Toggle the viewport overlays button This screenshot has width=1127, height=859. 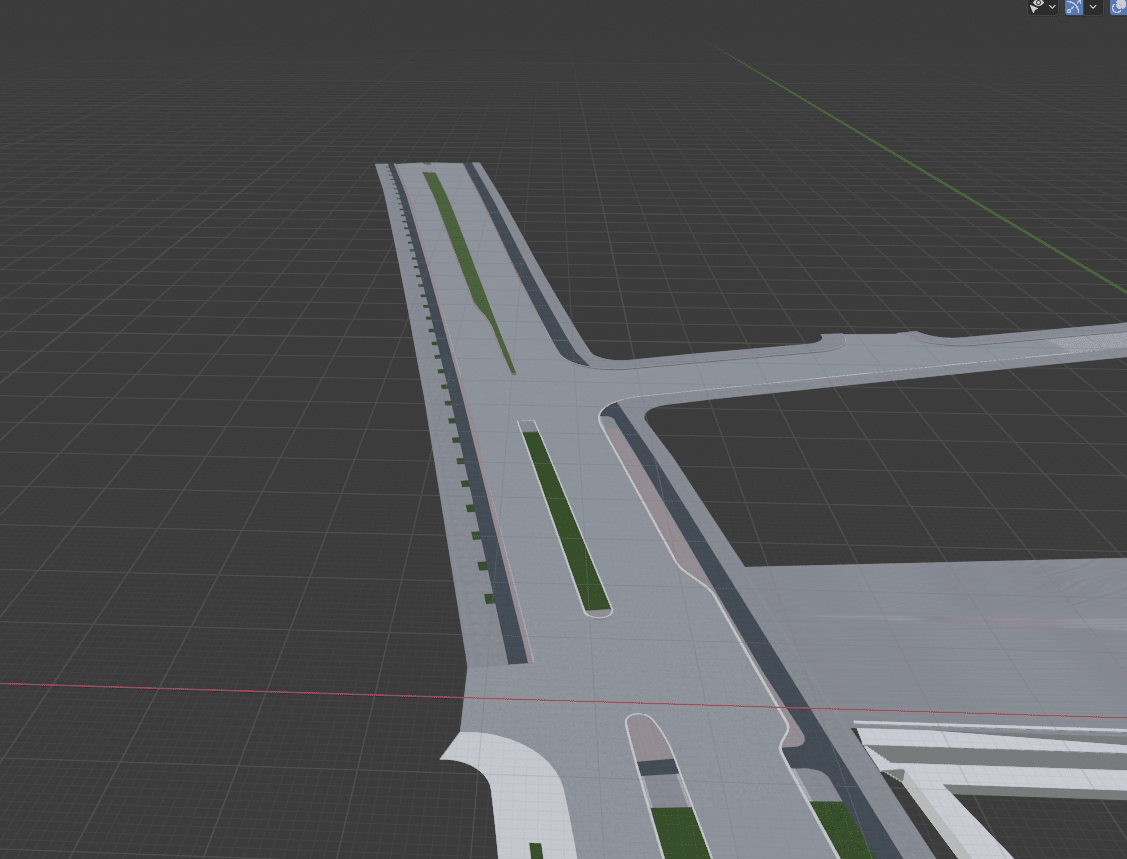[x=1119, y=7]
